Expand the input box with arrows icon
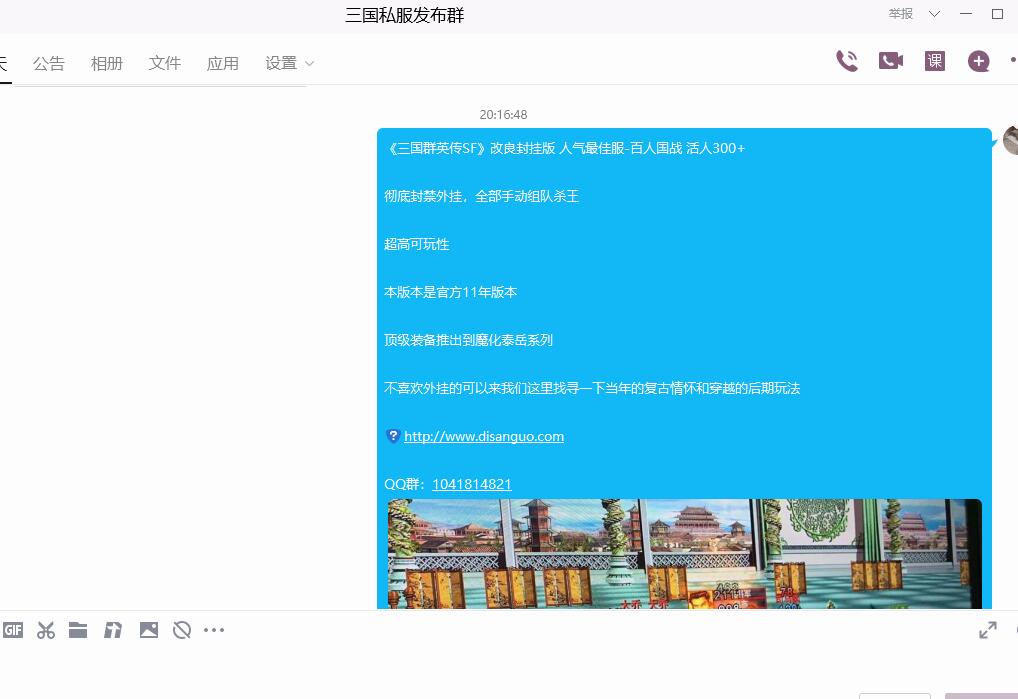1018x699 pixels. pos(987,630)
